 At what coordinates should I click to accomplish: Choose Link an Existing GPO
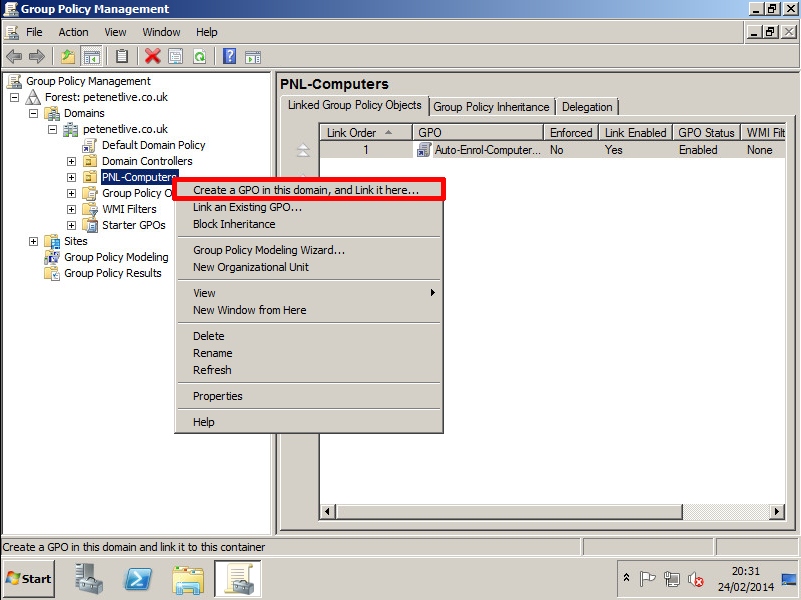[x=309, y=207]
